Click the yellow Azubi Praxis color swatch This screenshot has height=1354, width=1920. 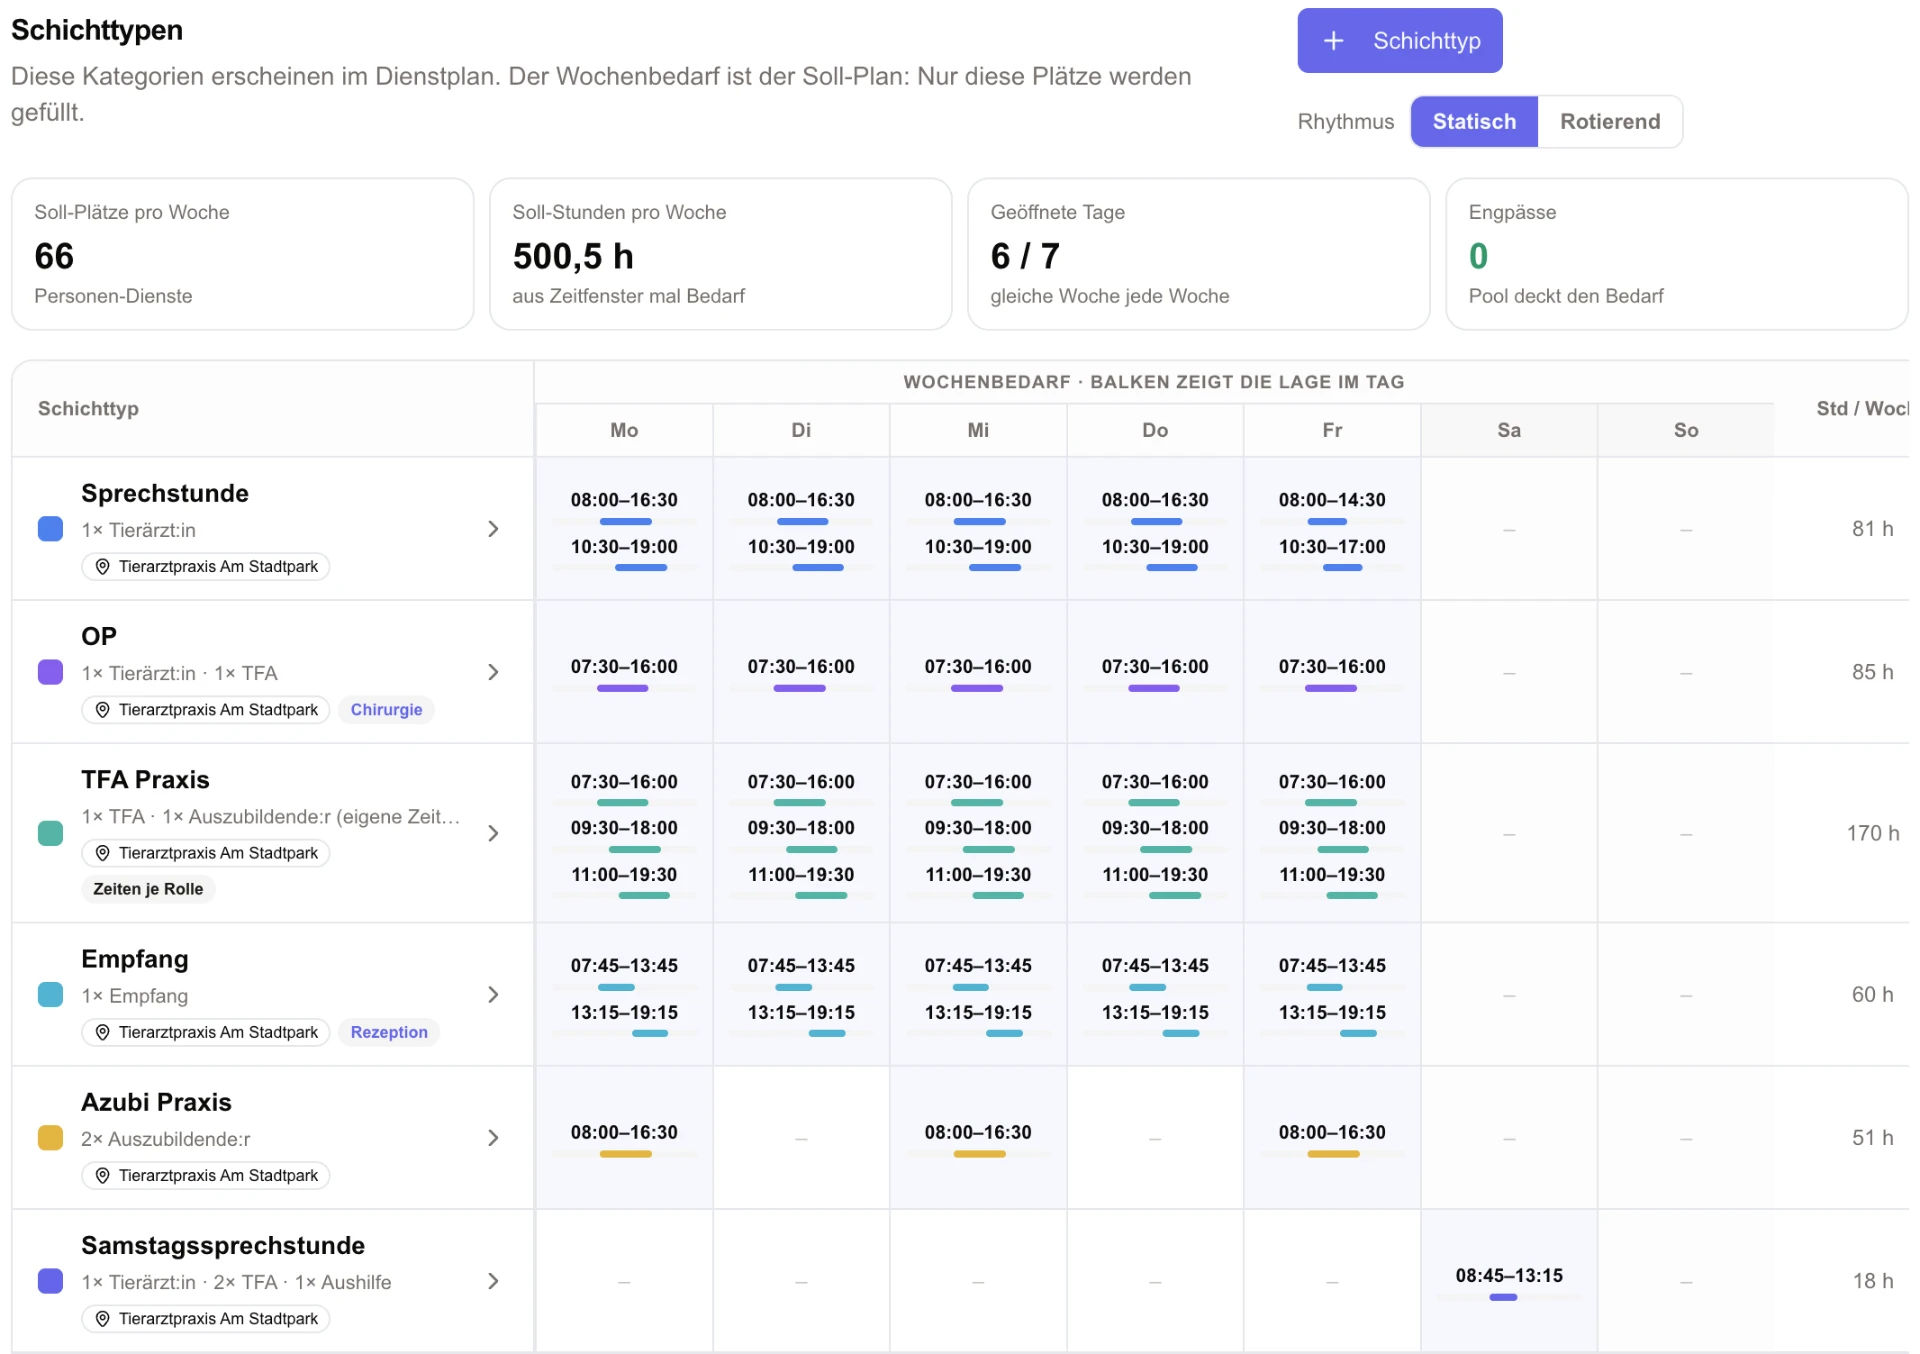coord(50,1138)
